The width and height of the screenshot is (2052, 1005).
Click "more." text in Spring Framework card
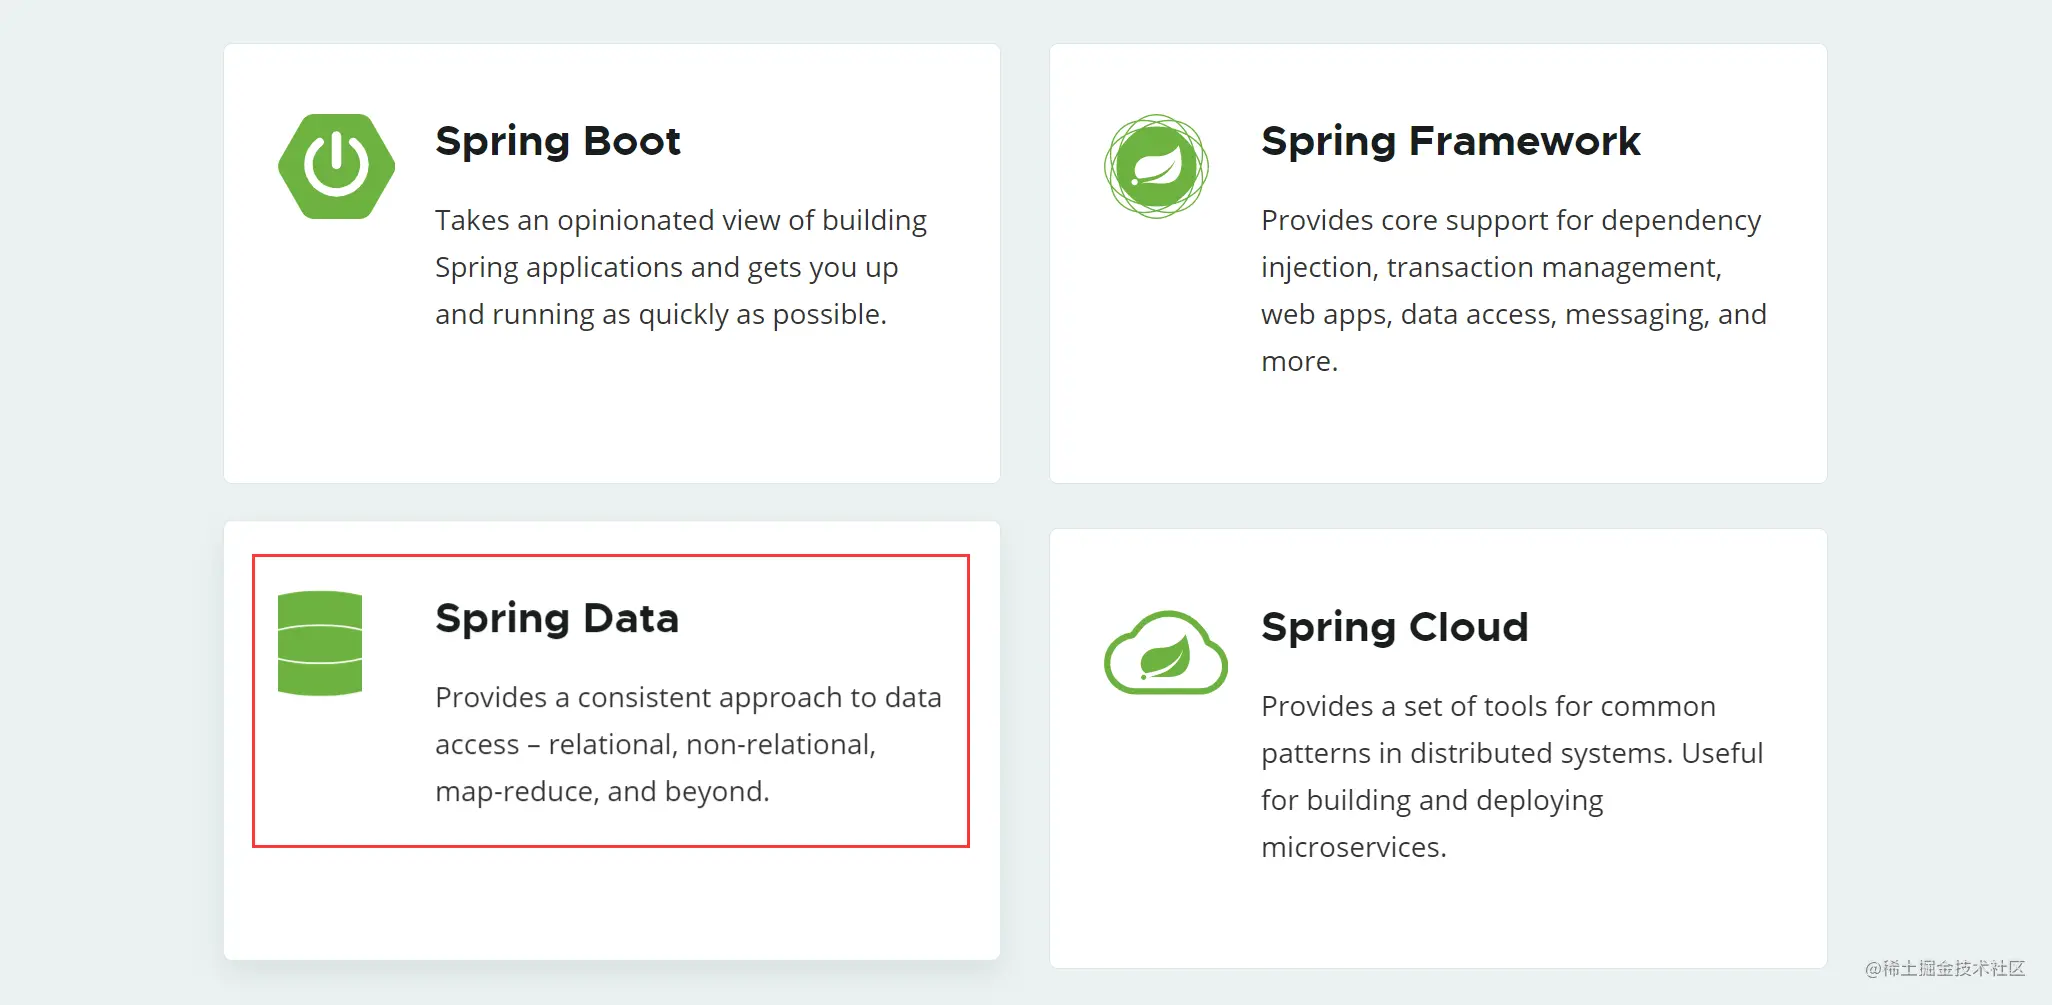click(1299, 361)
